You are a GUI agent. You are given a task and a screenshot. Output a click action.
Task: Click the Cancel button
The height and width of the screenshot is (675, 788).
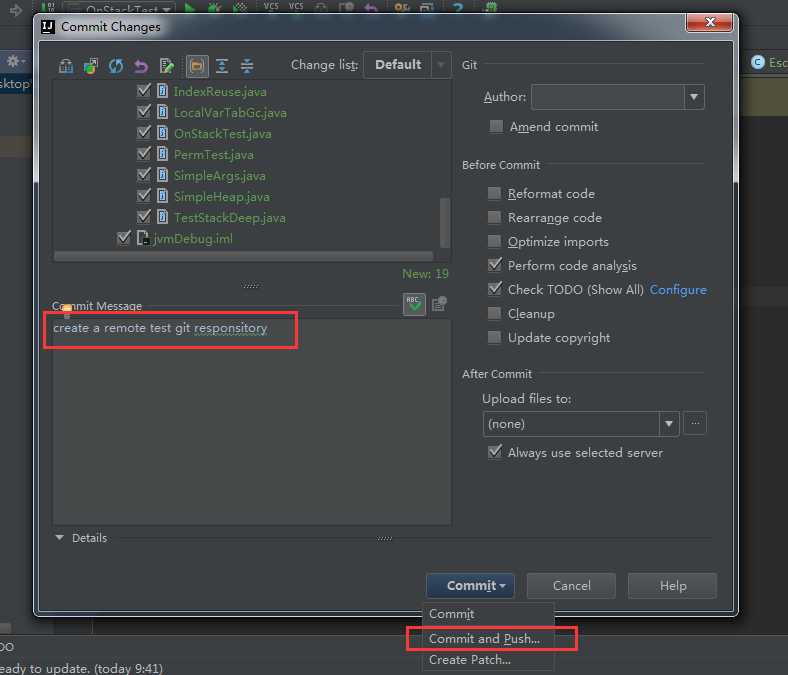pos(571,586)
